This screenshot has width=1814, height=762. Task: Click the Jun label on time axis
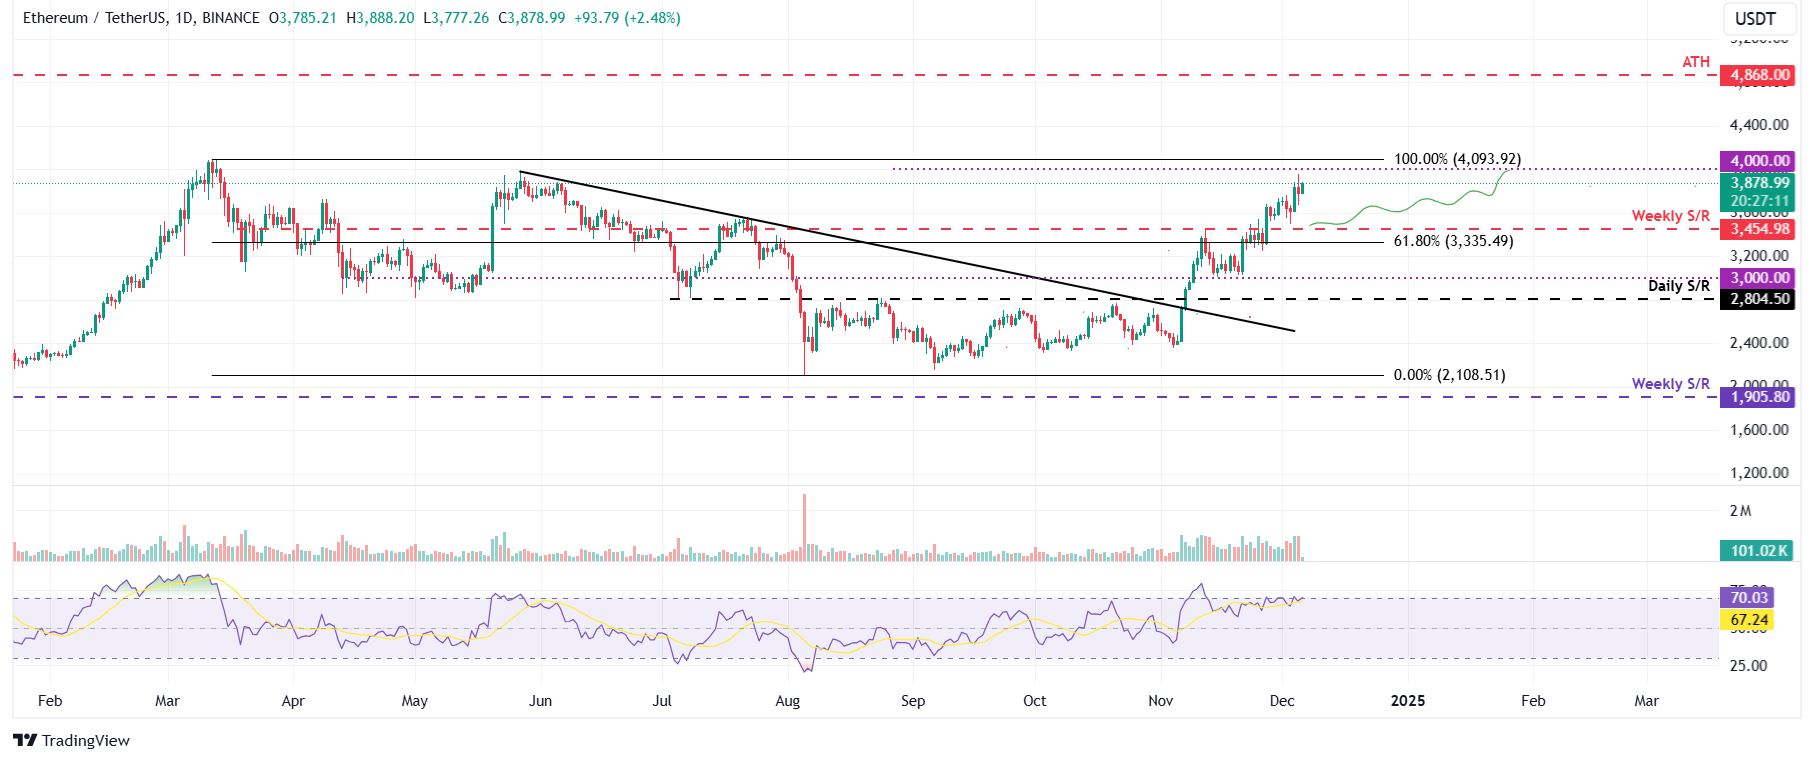540,701
